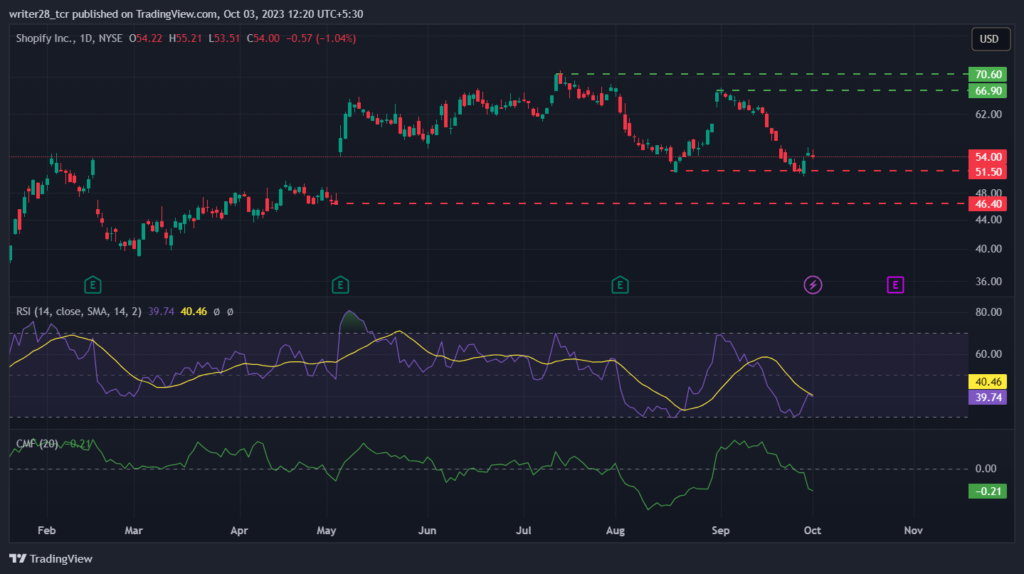Click the TradingView logo
1024x574 pixels.
51,558
